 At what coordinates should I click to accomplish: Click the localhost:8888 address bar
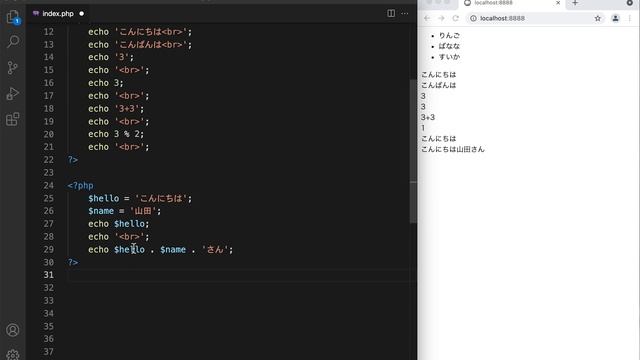[x=535, y=18]
